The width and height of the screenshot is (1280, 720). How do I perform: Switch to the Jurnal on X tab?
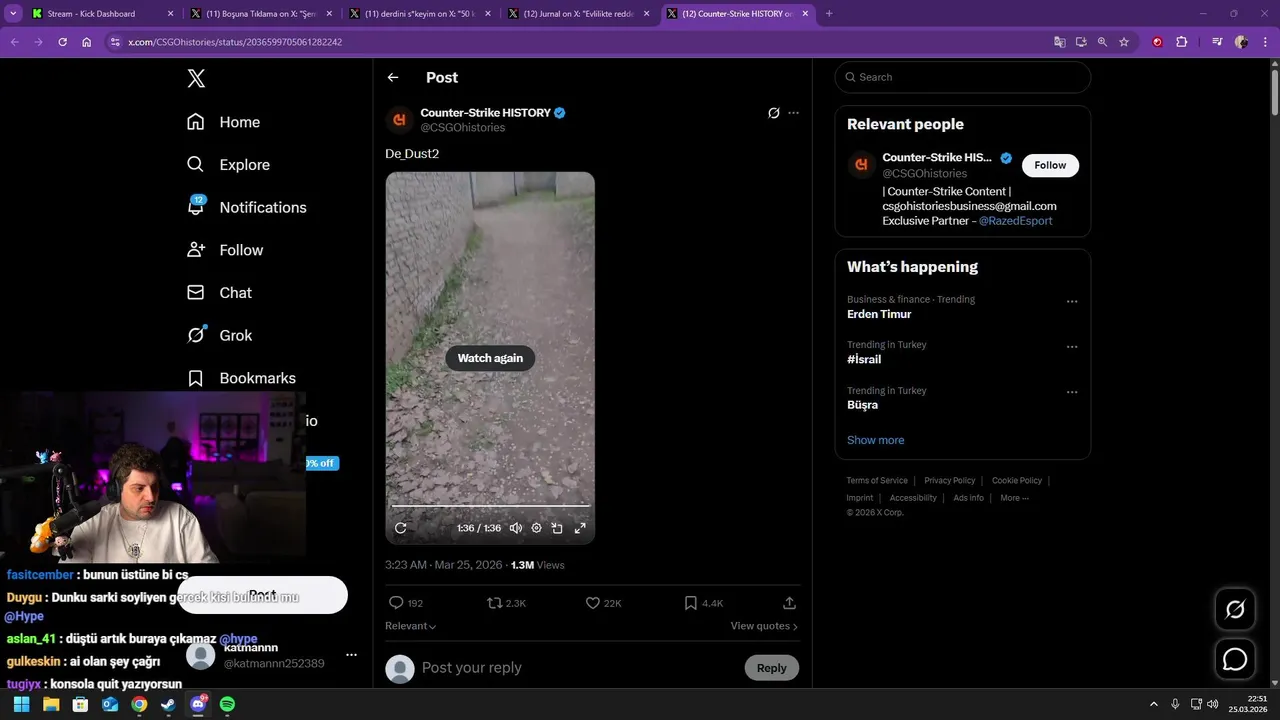579,14
